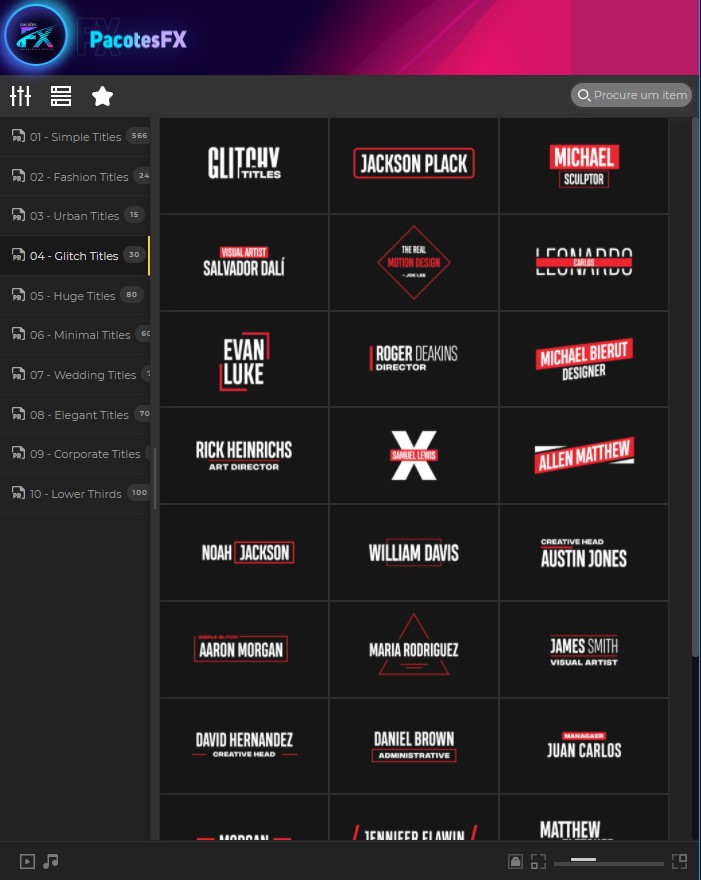
Task: Open the 10 - Lower Thirds category
Action: click(75, 494)
